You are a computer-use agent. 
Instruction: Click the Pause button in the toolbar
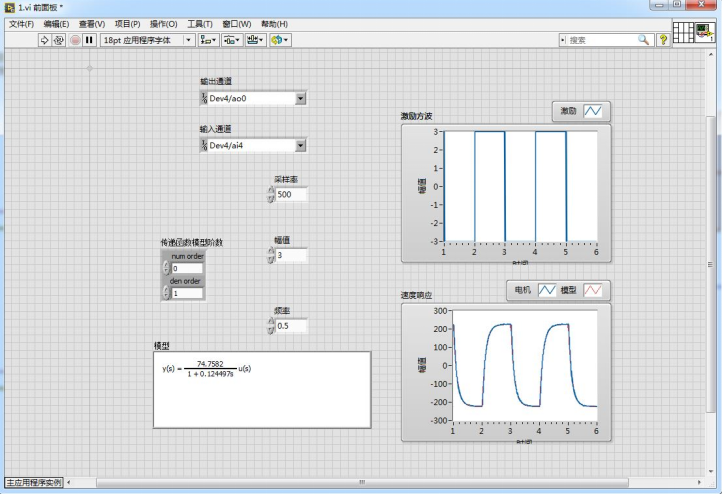point(89,40)
